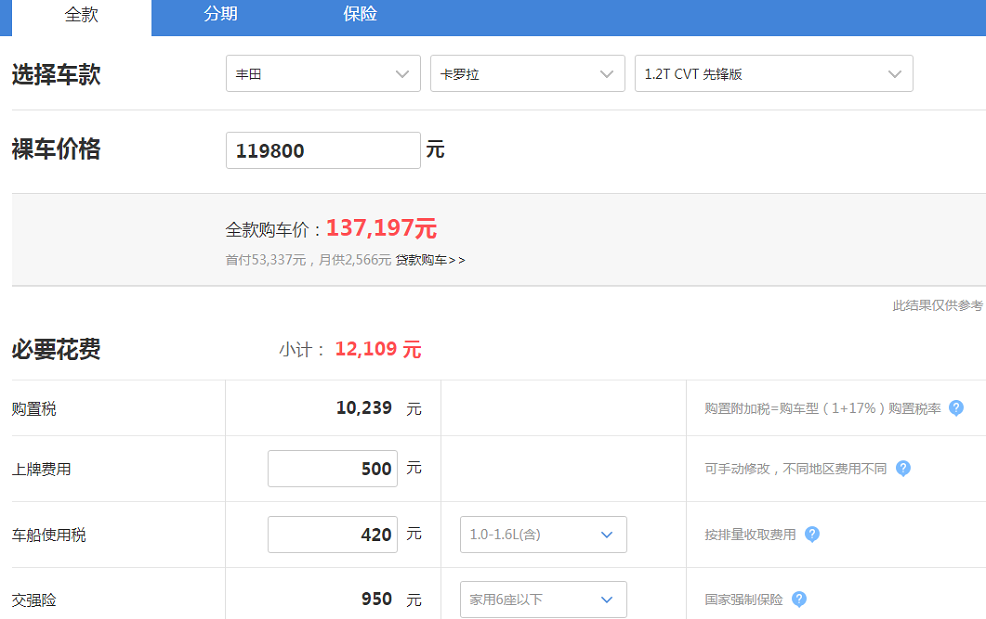Click the 购置附加税 formula description

point(823,409)
